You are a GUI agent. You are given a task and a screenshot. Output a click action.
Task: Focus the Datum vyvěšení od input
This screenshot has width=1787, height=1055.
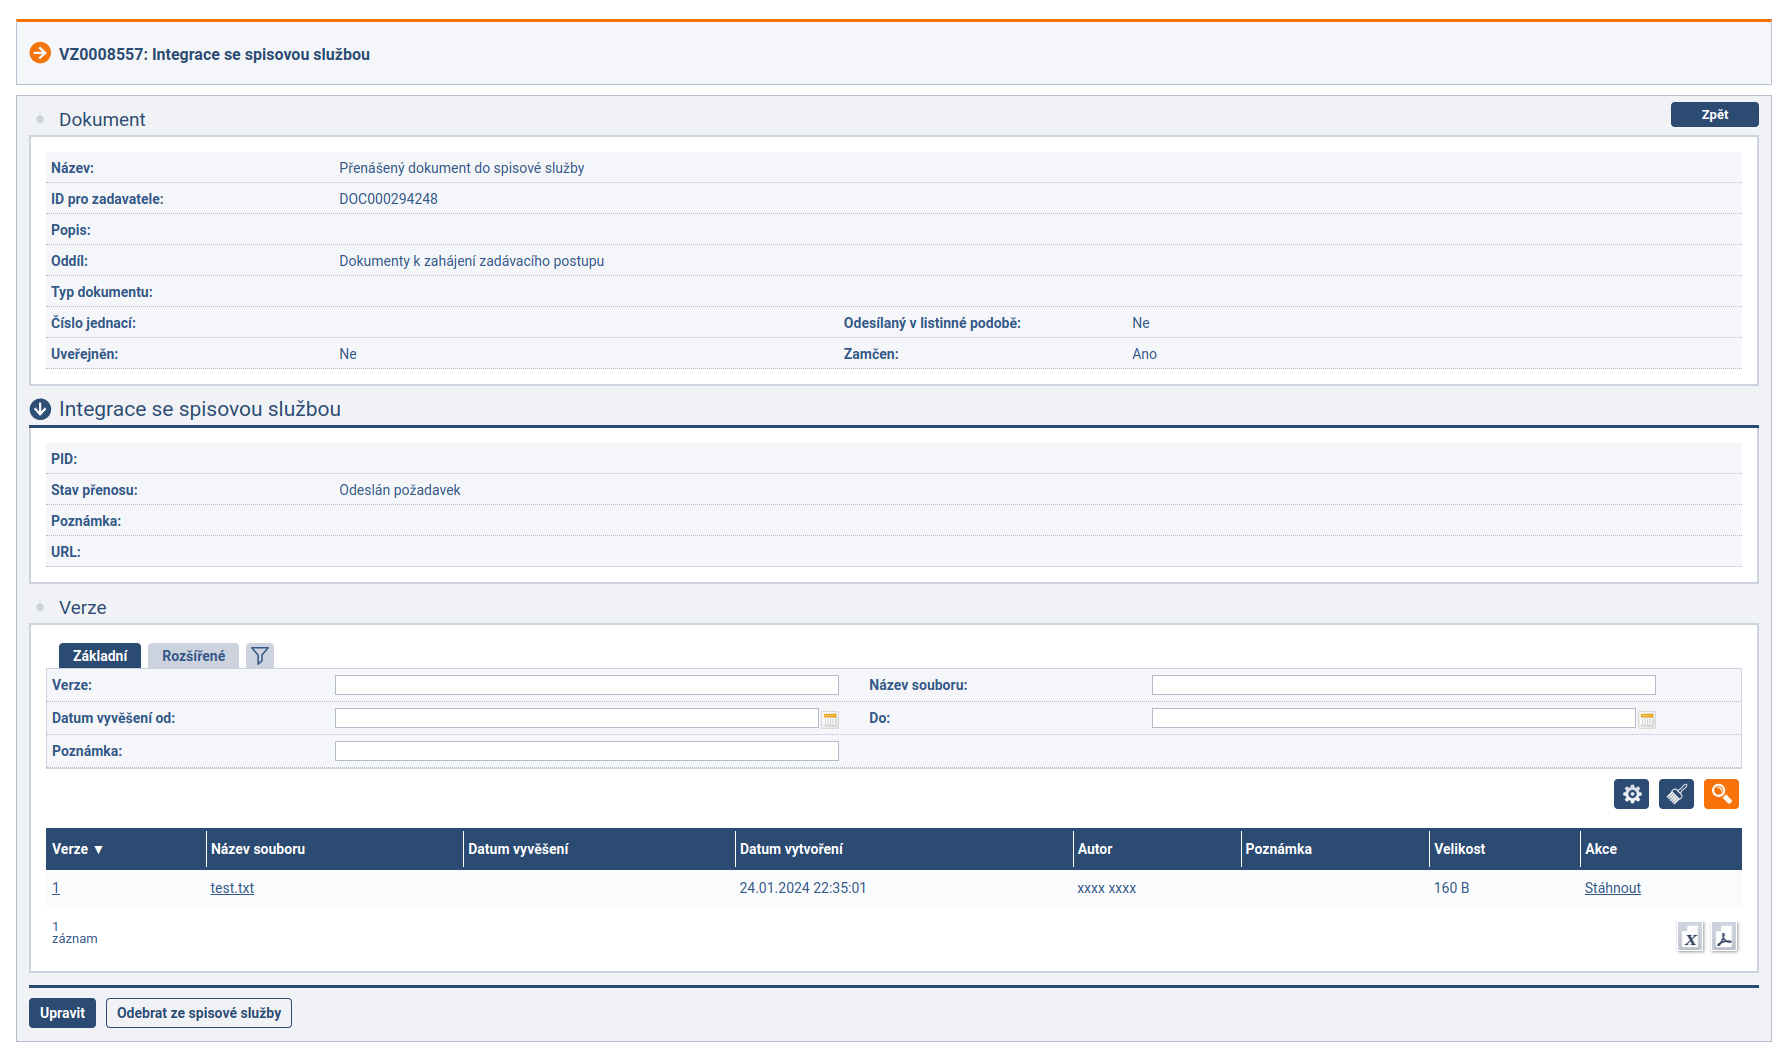577,718
